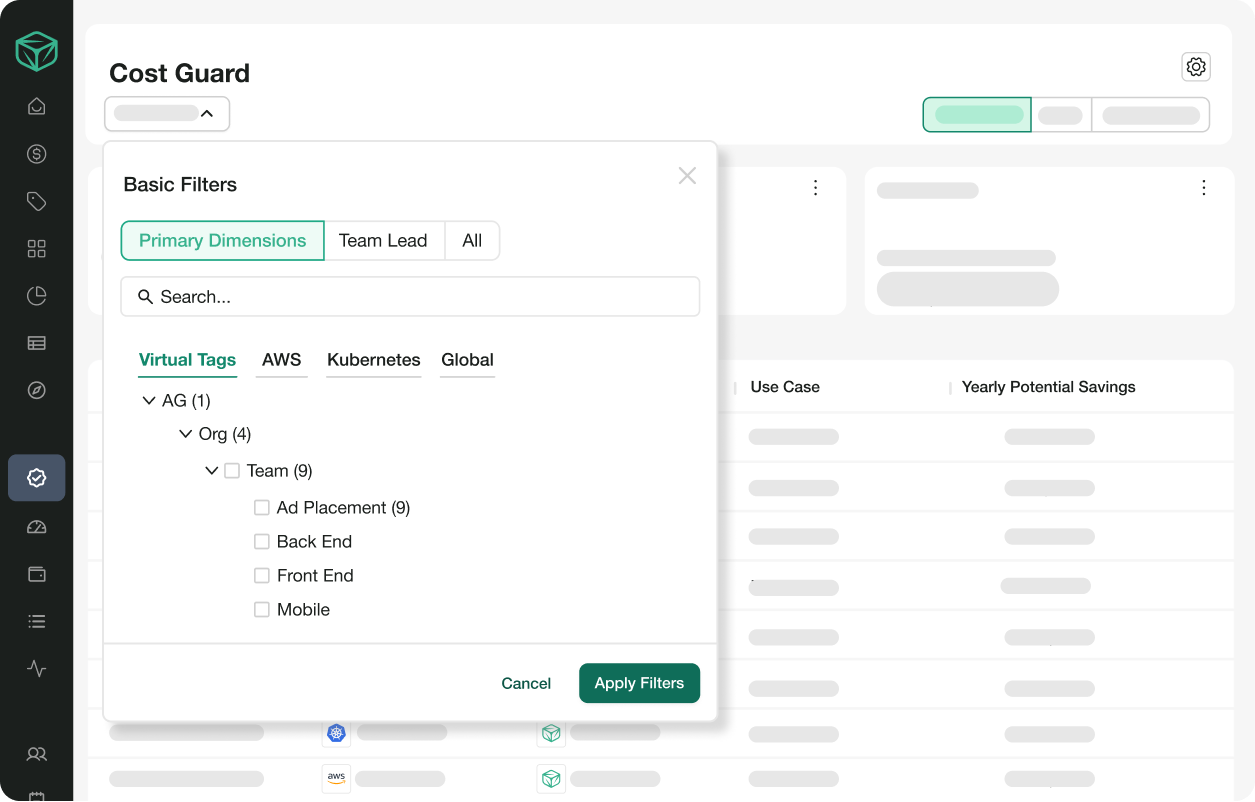The image size is (1255, 802).
Task: Click the home icon in sidebar
Action: [x=37, y=107]
